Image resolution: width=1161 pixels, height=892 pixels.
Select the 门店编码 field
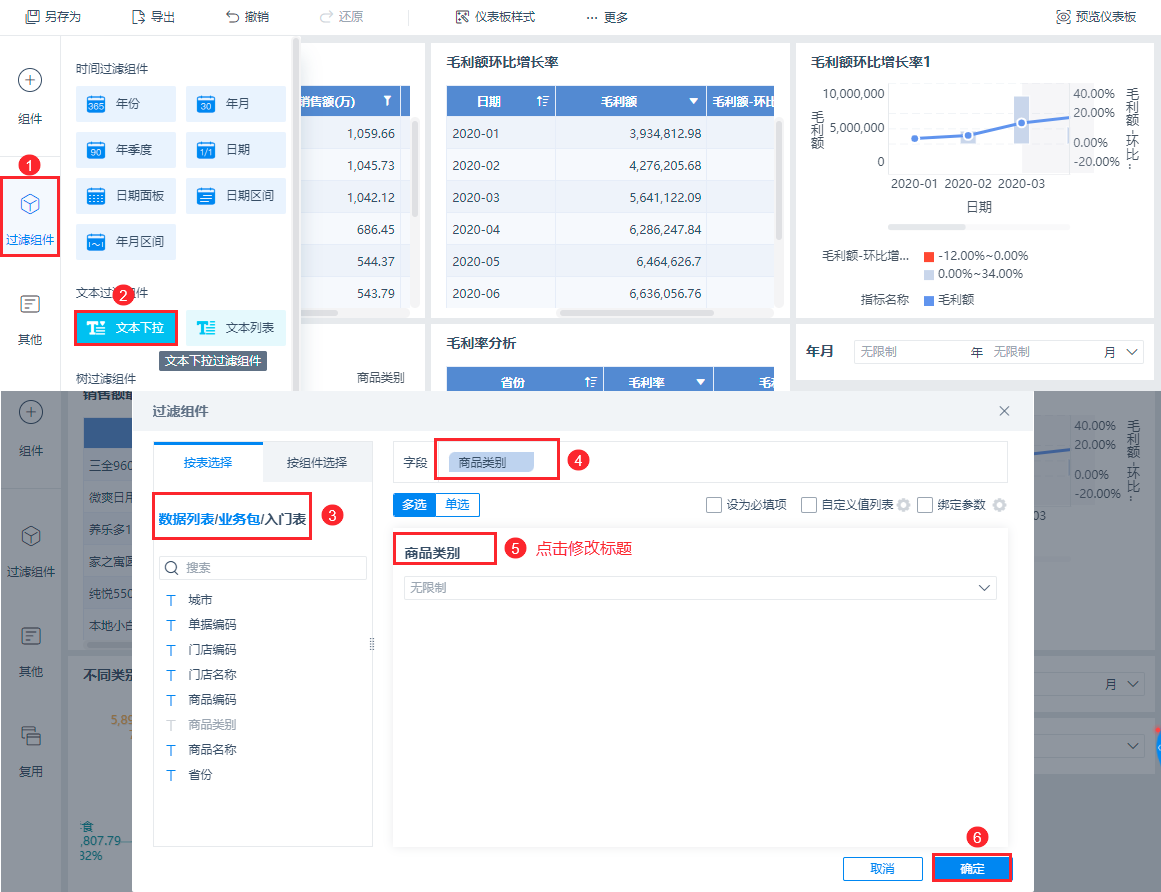[213, 650]
